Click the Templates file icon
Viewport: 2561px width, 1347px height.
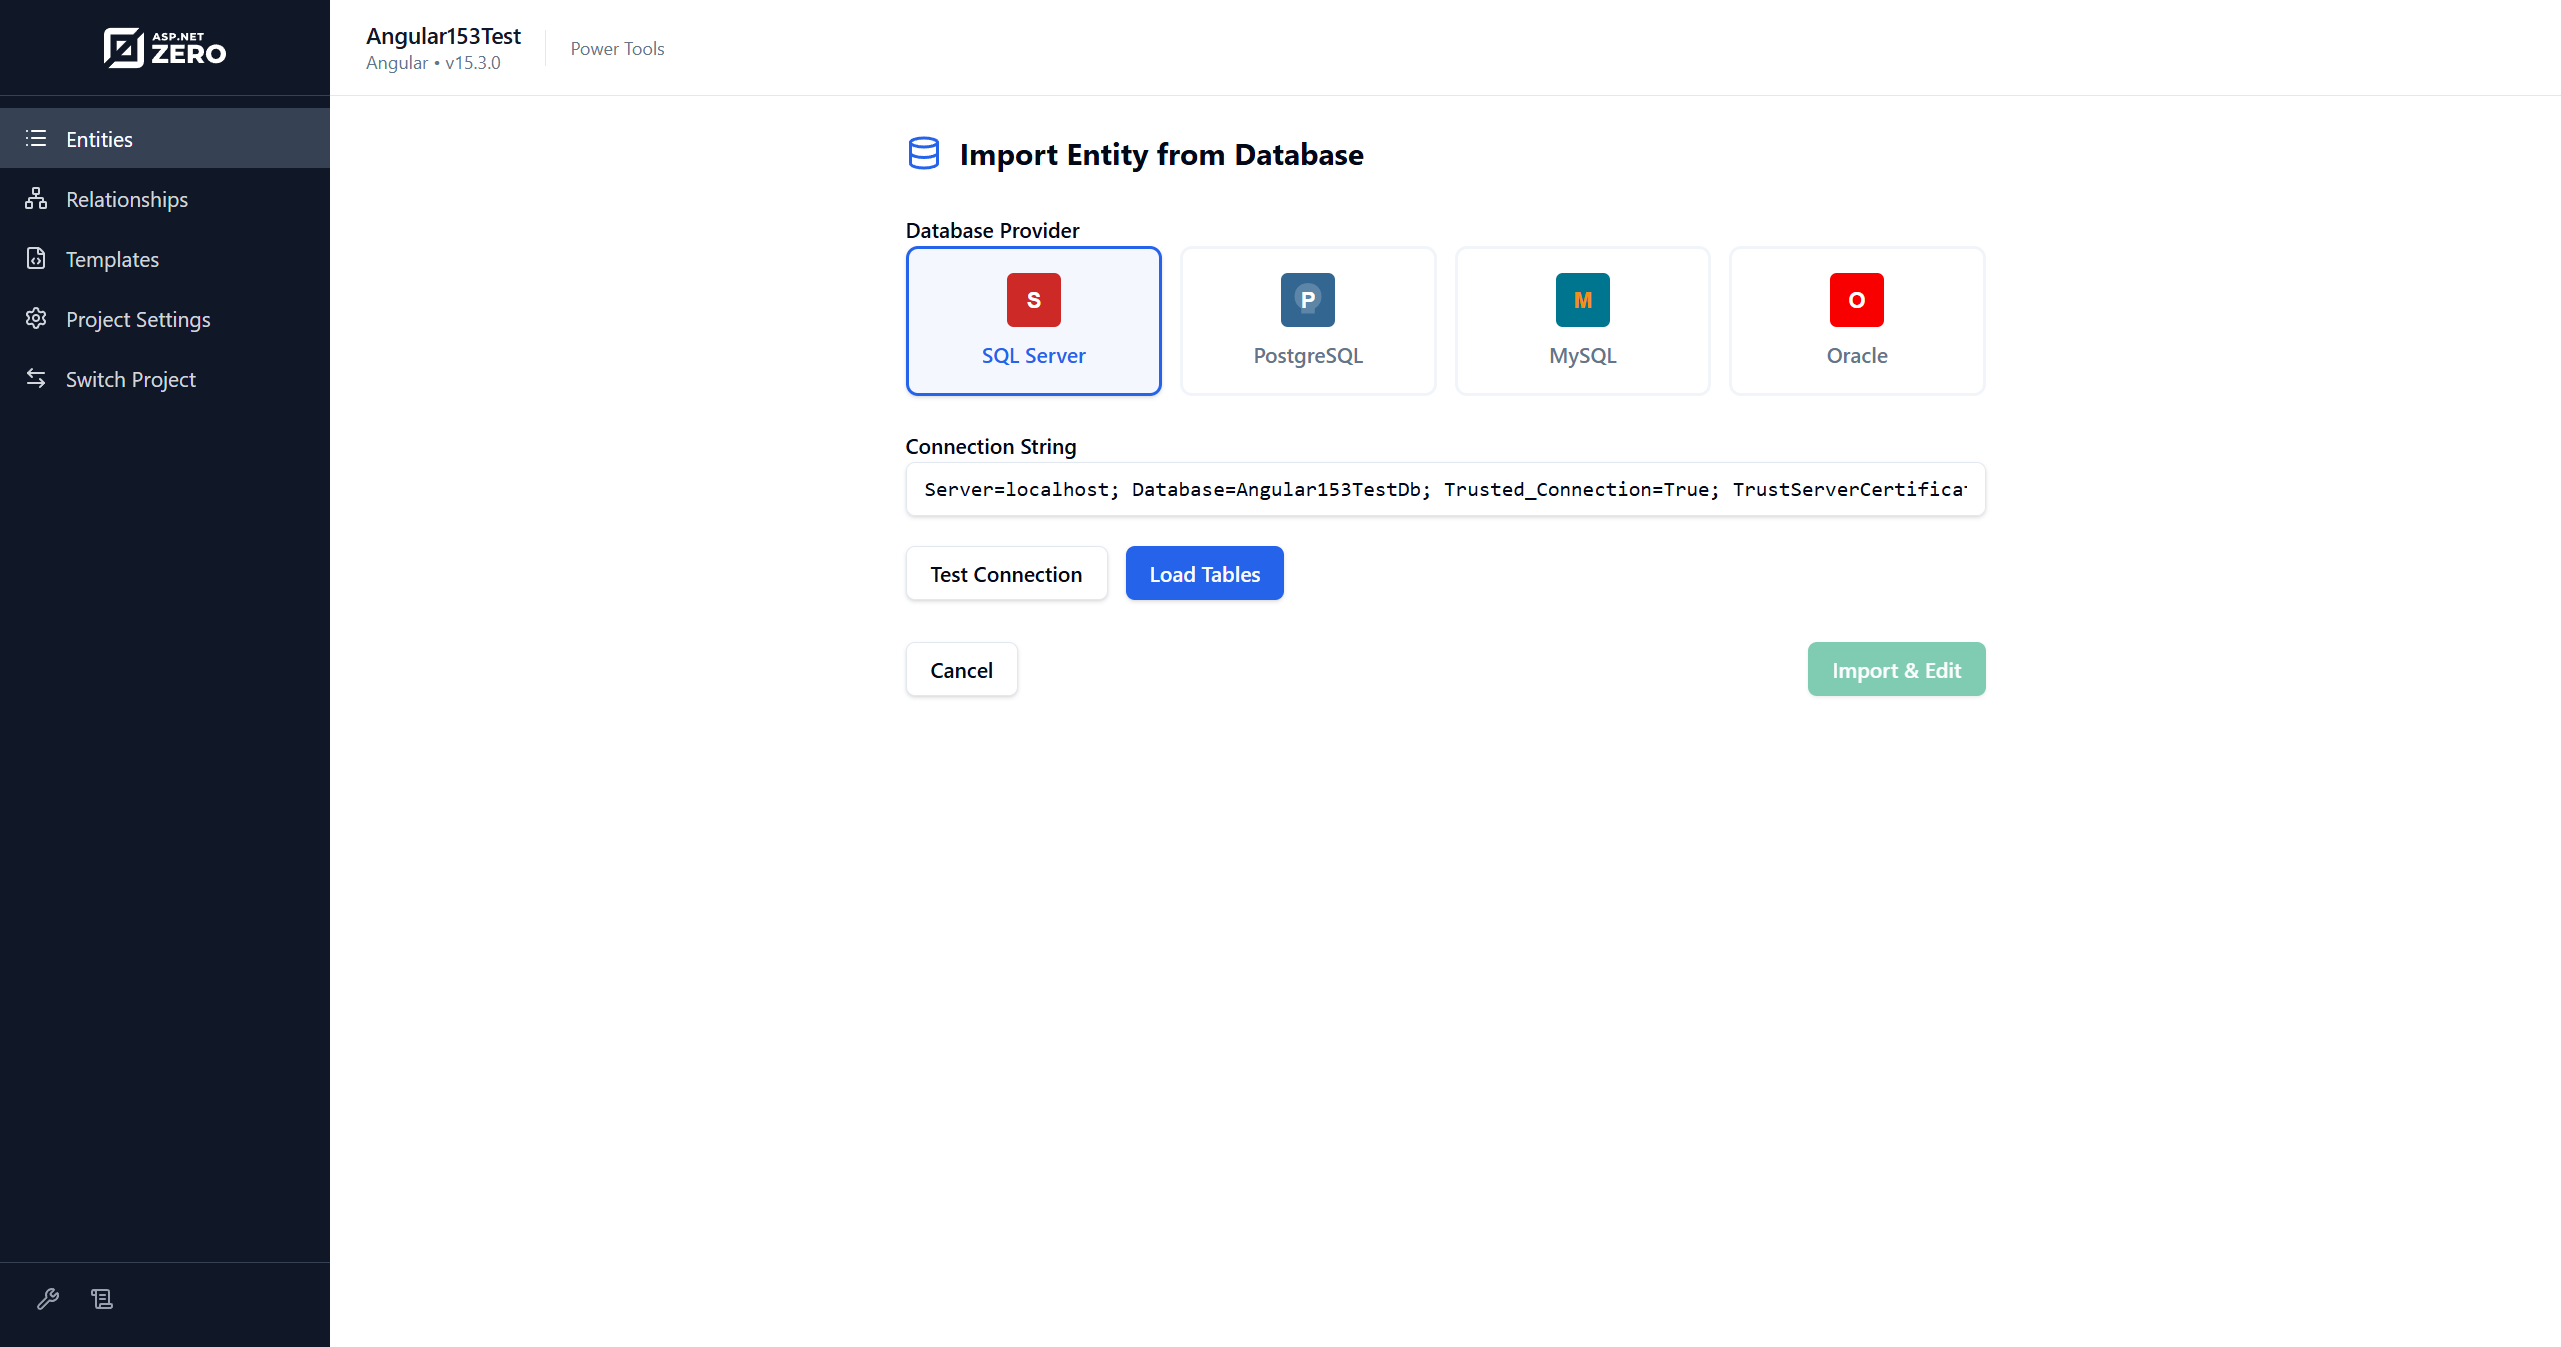point(36,259)
